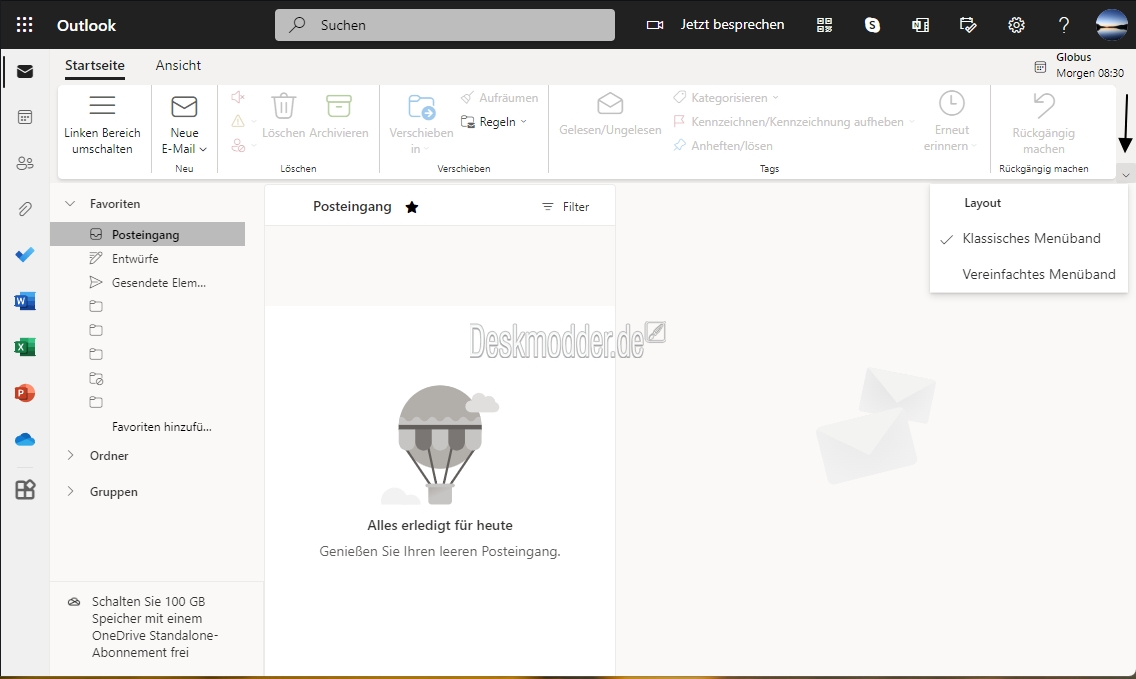
Task: Switch to the Ansicht tab
Action: point(178,65)
